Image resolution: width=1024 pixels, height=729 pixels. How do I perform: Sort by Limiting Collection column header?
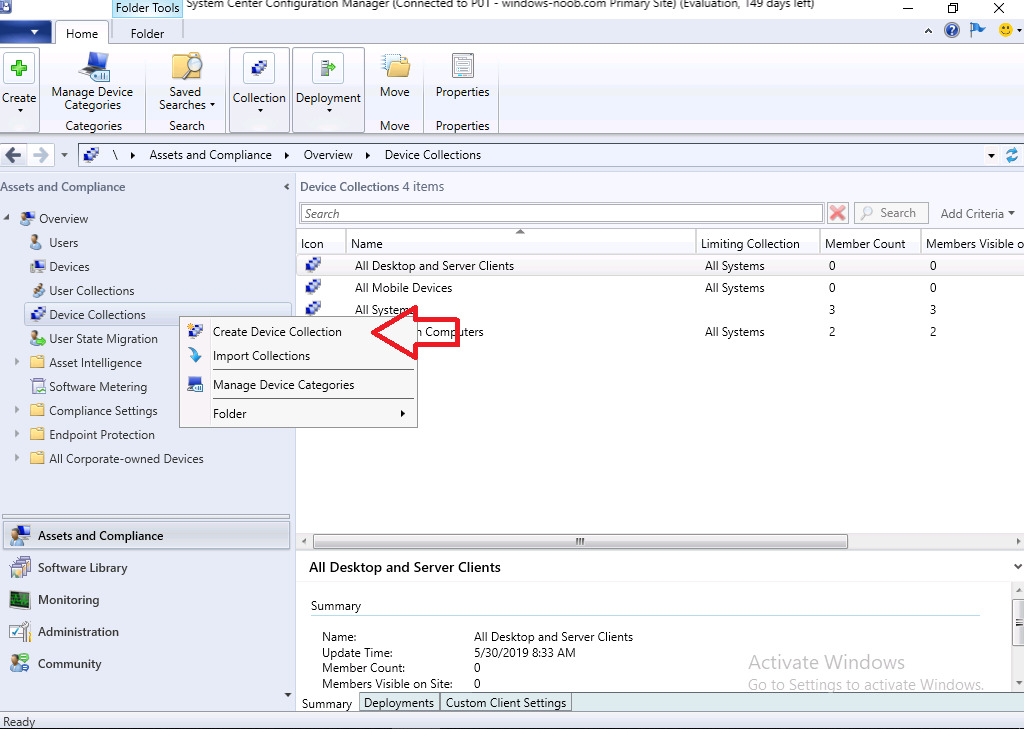pyautogui.click(x=758, y=244)
